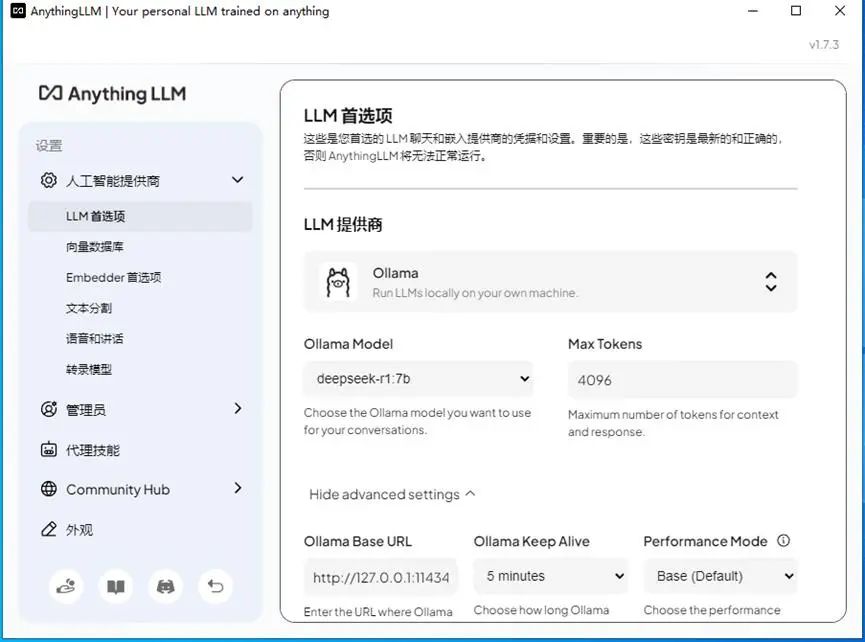Click the Ollama llama logo icon
The image size is (865, 642).
pyautogui.click(x=338, y=282)
